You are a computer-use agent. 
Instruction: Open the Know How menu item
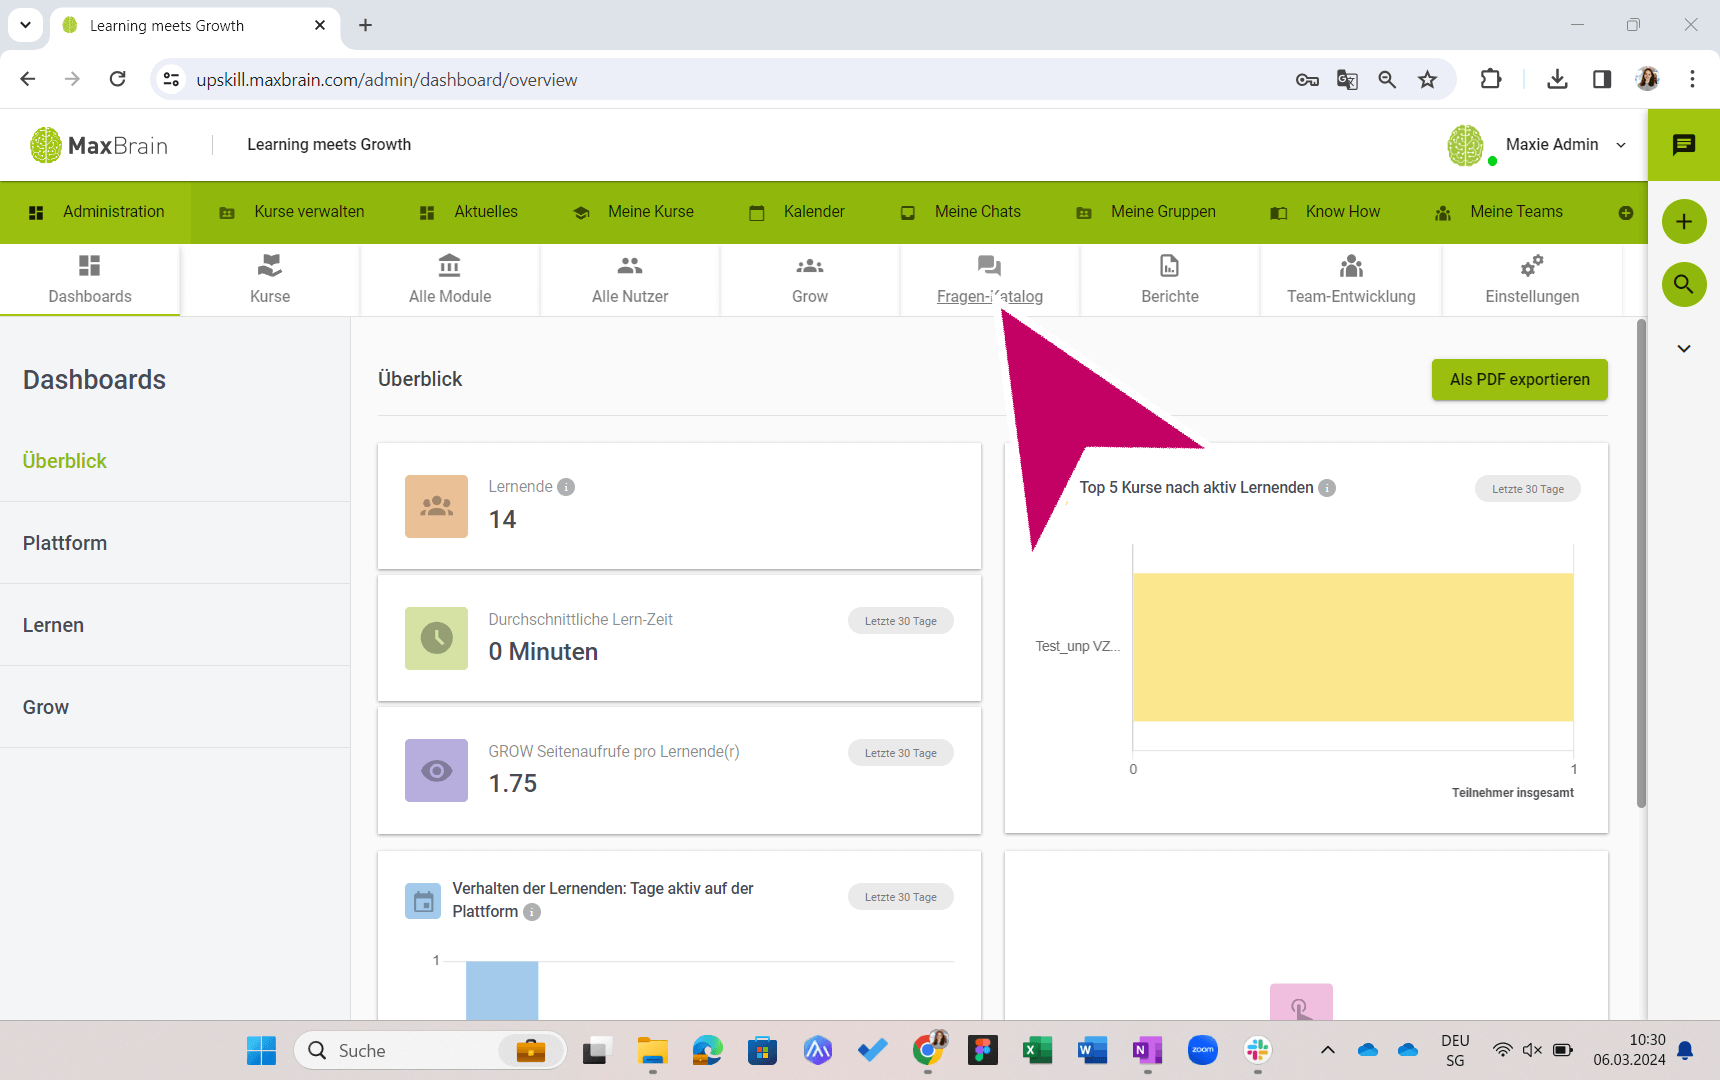1325,212
